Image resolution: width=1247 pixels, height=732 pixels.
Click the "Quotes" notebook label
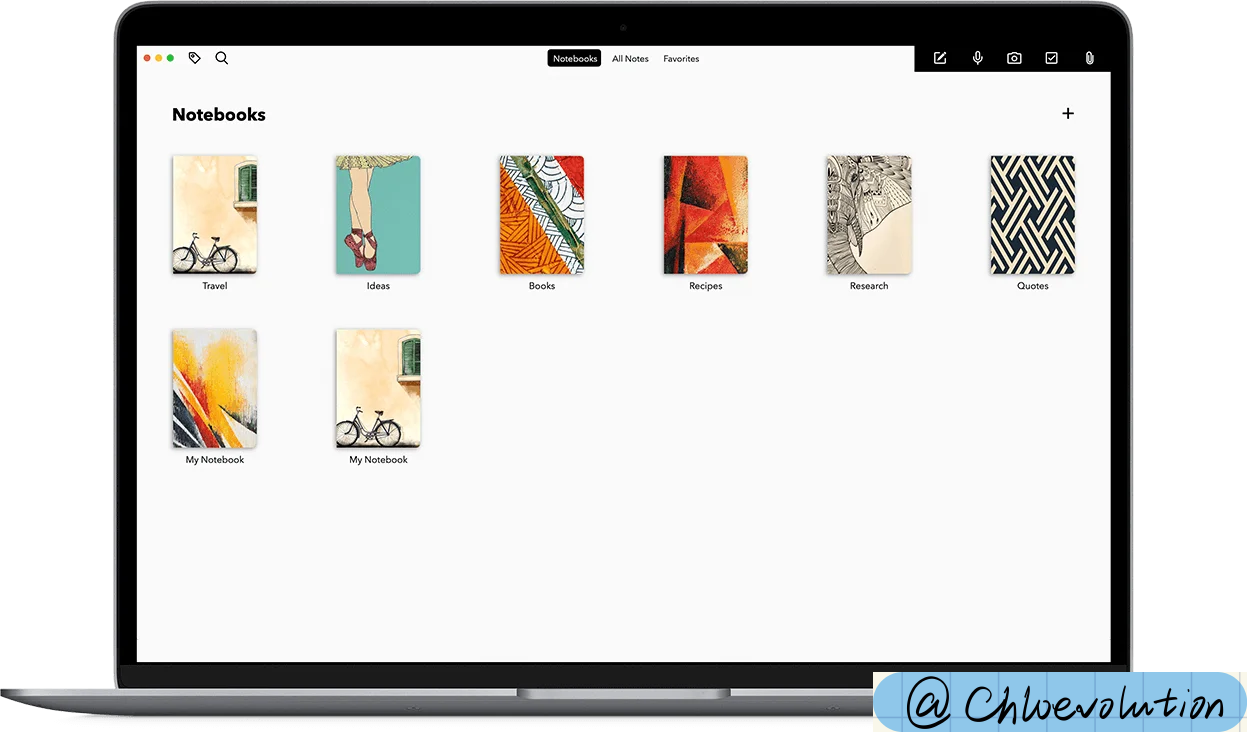point(1033,286)
